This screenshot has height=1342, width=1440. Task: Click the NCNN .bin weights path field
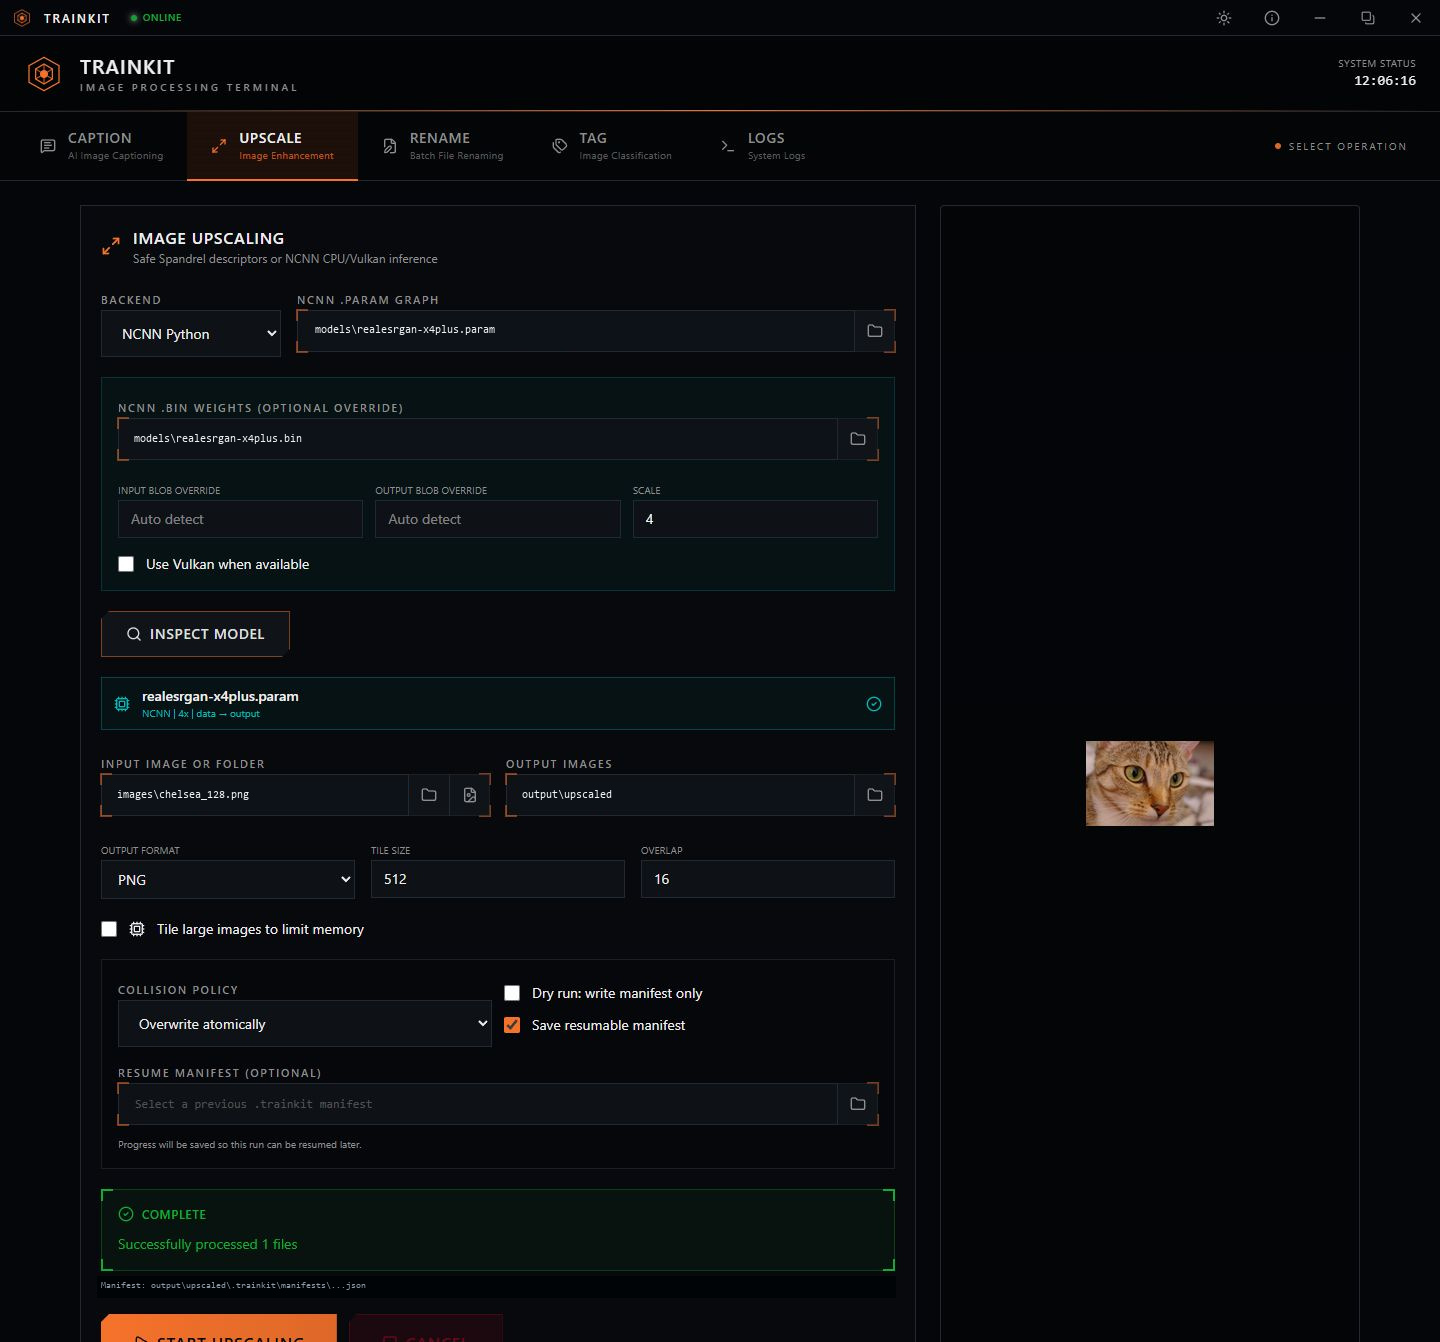478,439
